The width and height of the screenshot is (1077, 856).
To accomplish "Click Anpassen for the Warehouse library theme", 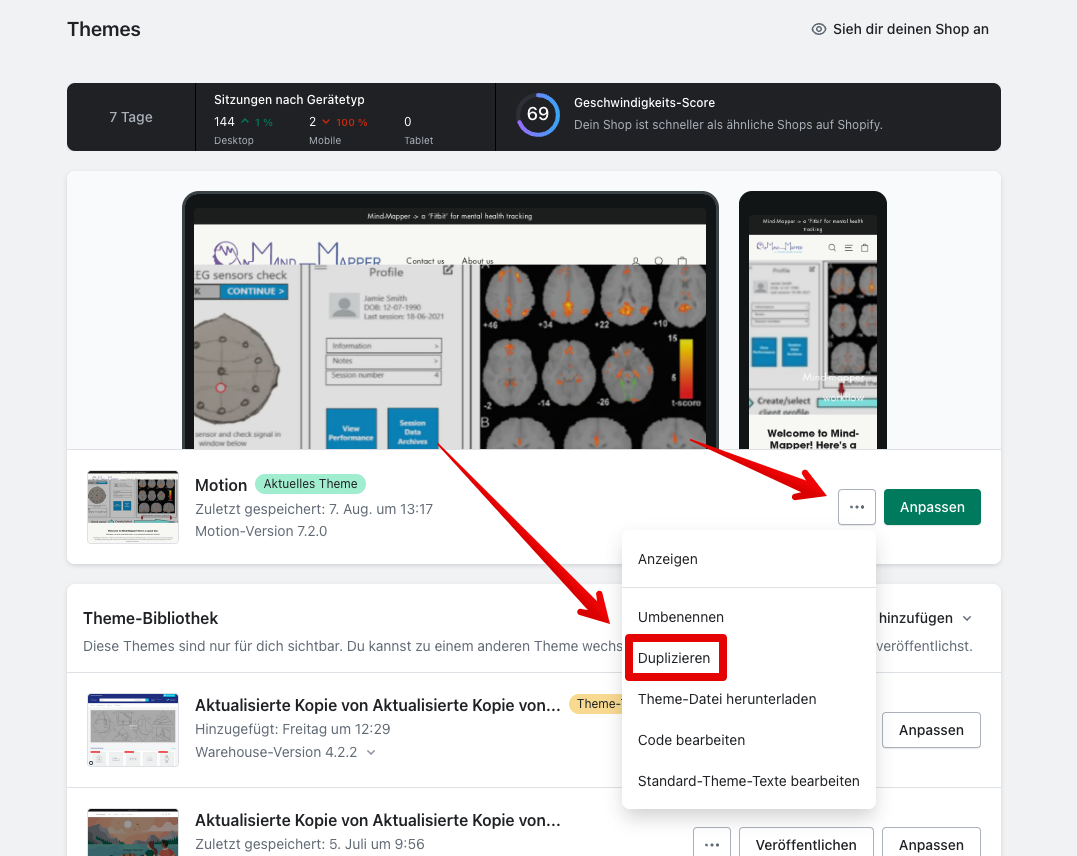I will [x=931, y=730].
